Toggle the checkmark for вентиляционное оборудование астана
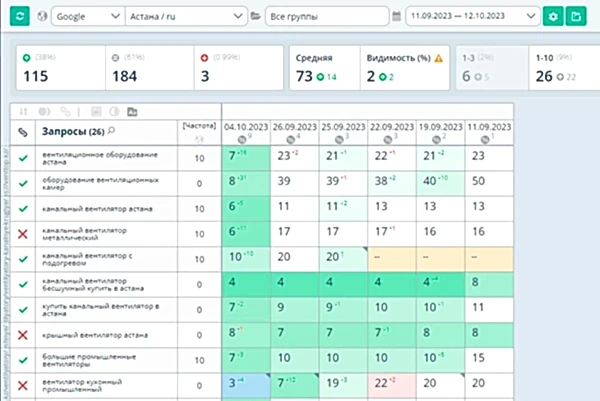600x401 pixels. [23, 157]
